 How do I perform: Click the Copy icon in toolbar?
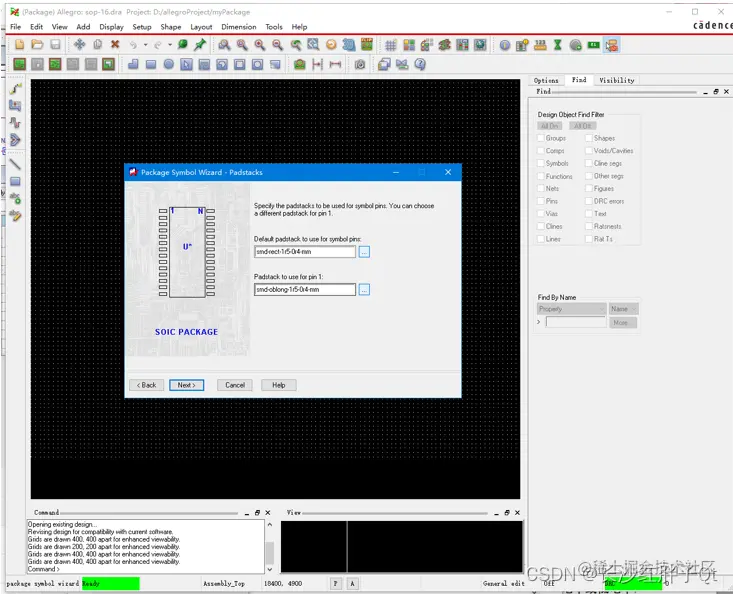point(97,45)
